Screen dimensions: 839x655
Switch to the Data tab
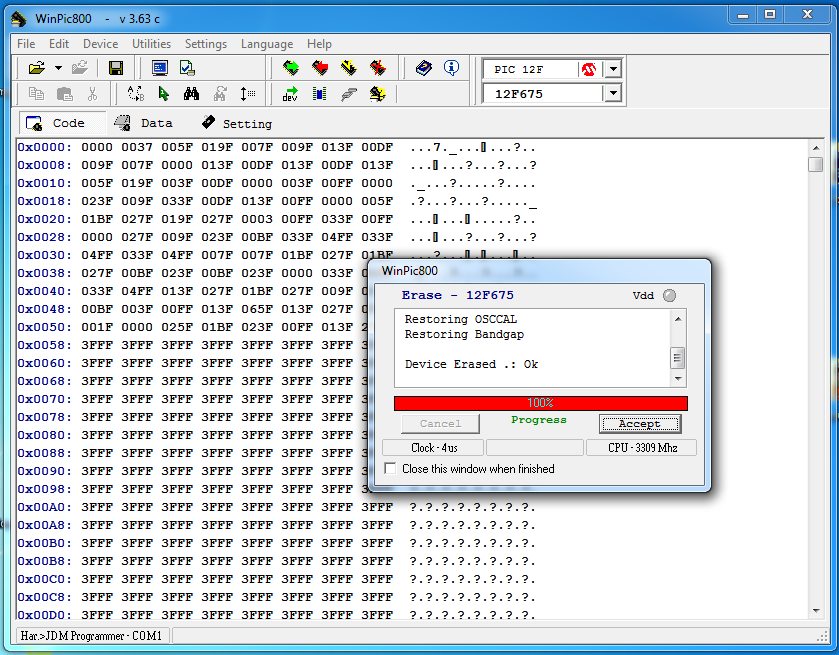[144, 123]
